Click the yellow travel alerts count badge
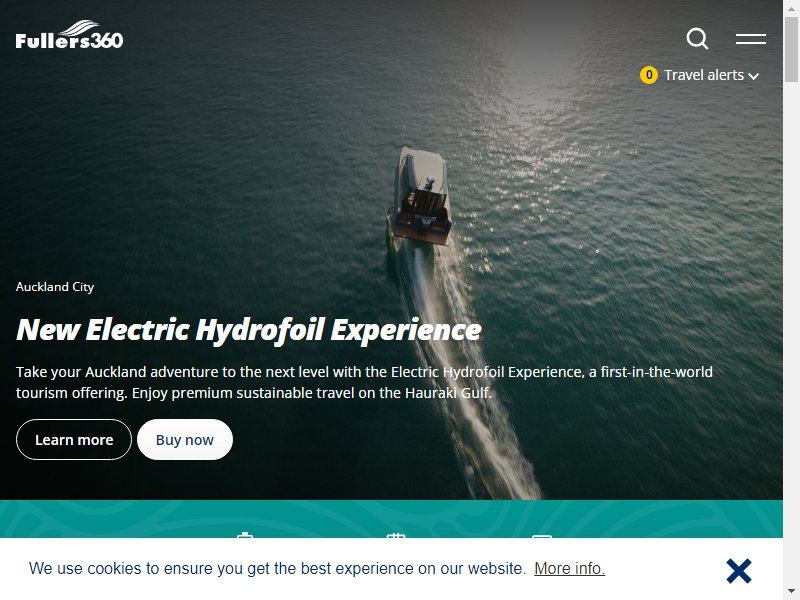This screenshot has width=800, height=600. [x=648, y=75]
